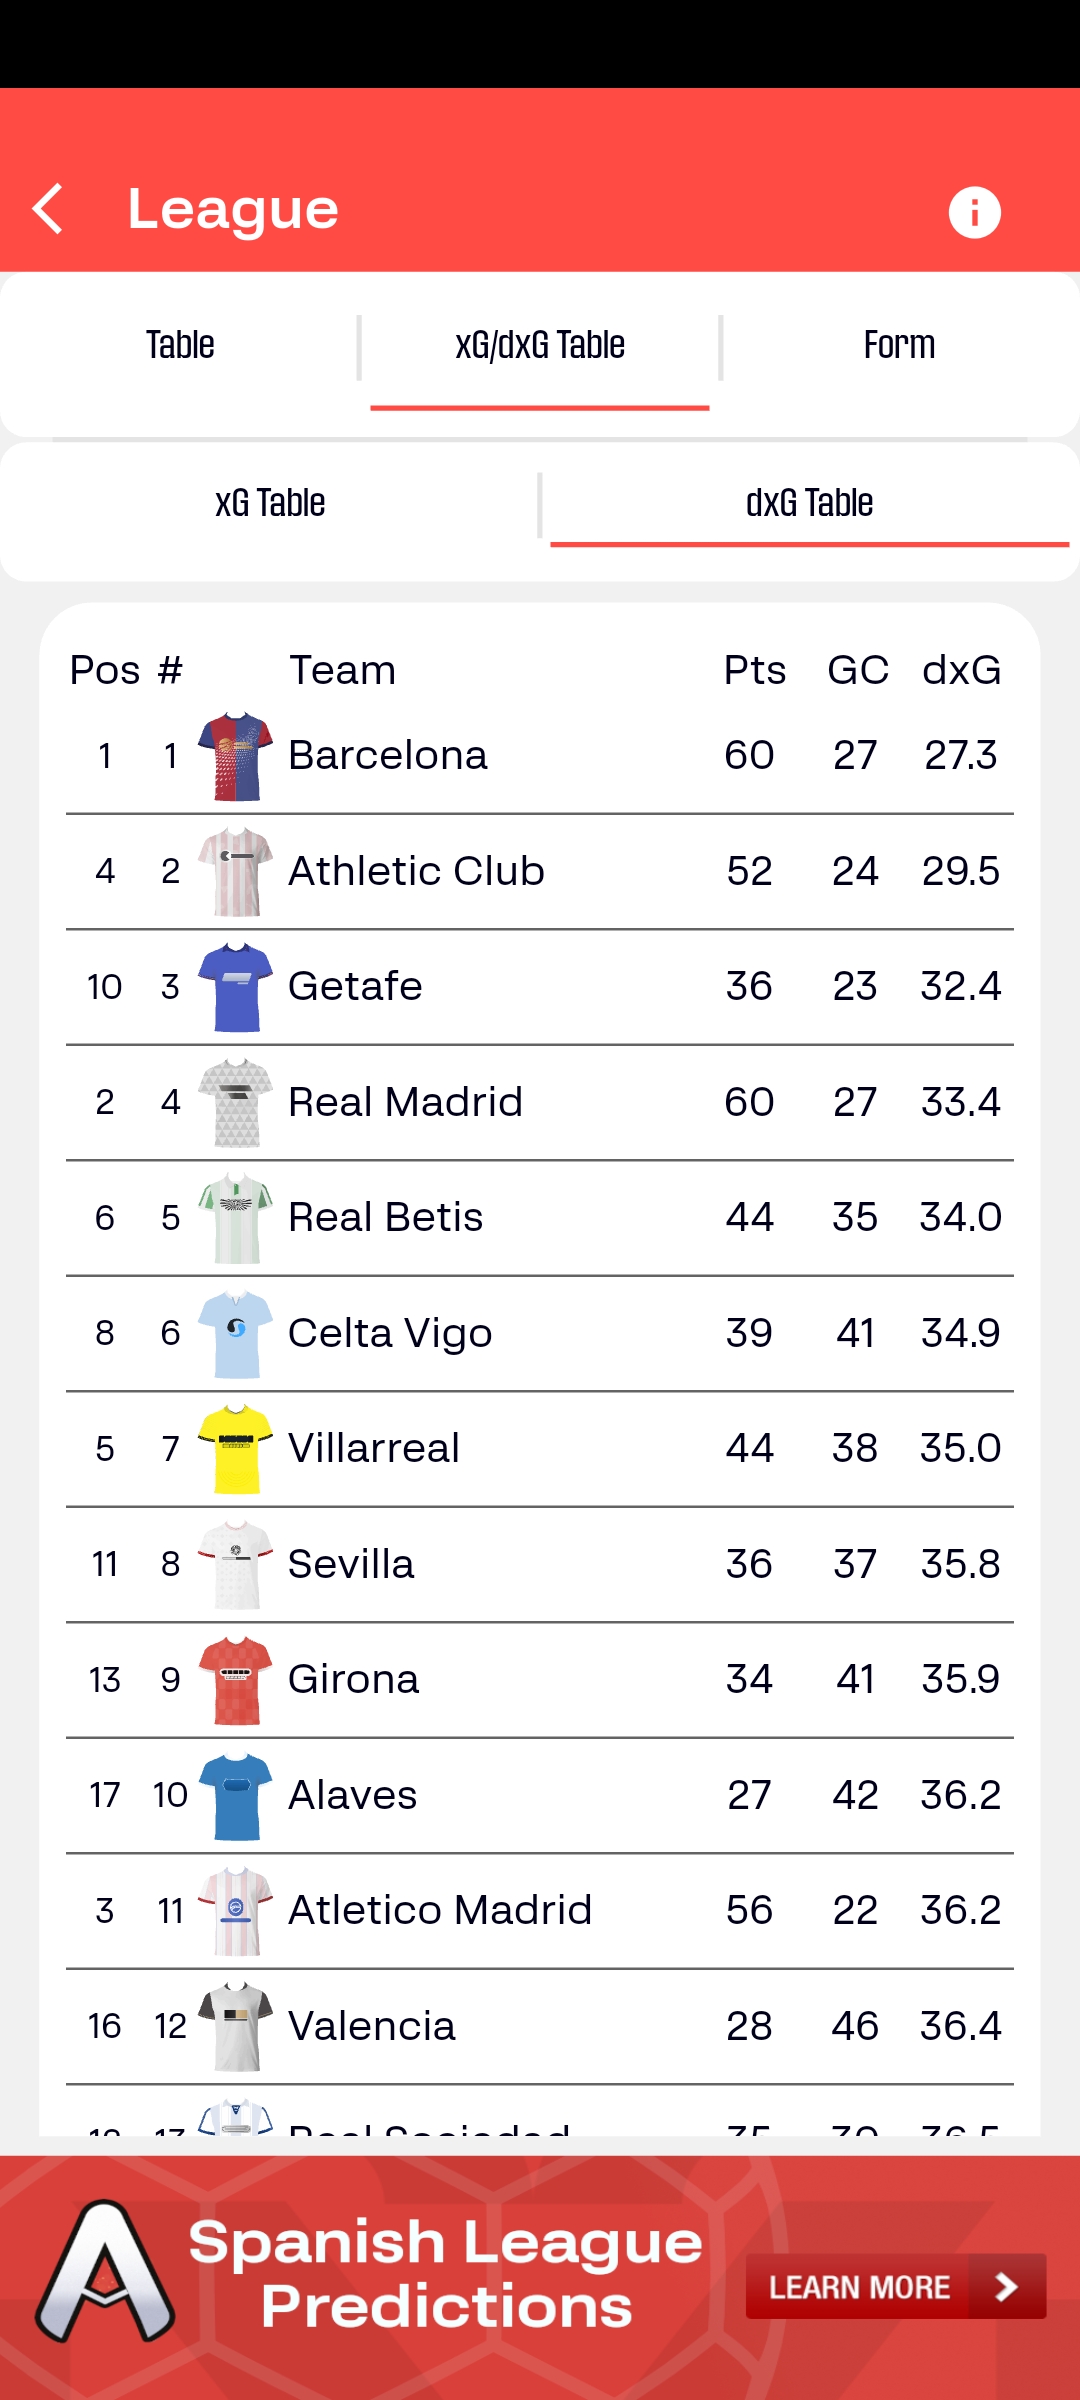
Task: Tap Athletic Club's striped jersey icon
Action: pos(236,872)
